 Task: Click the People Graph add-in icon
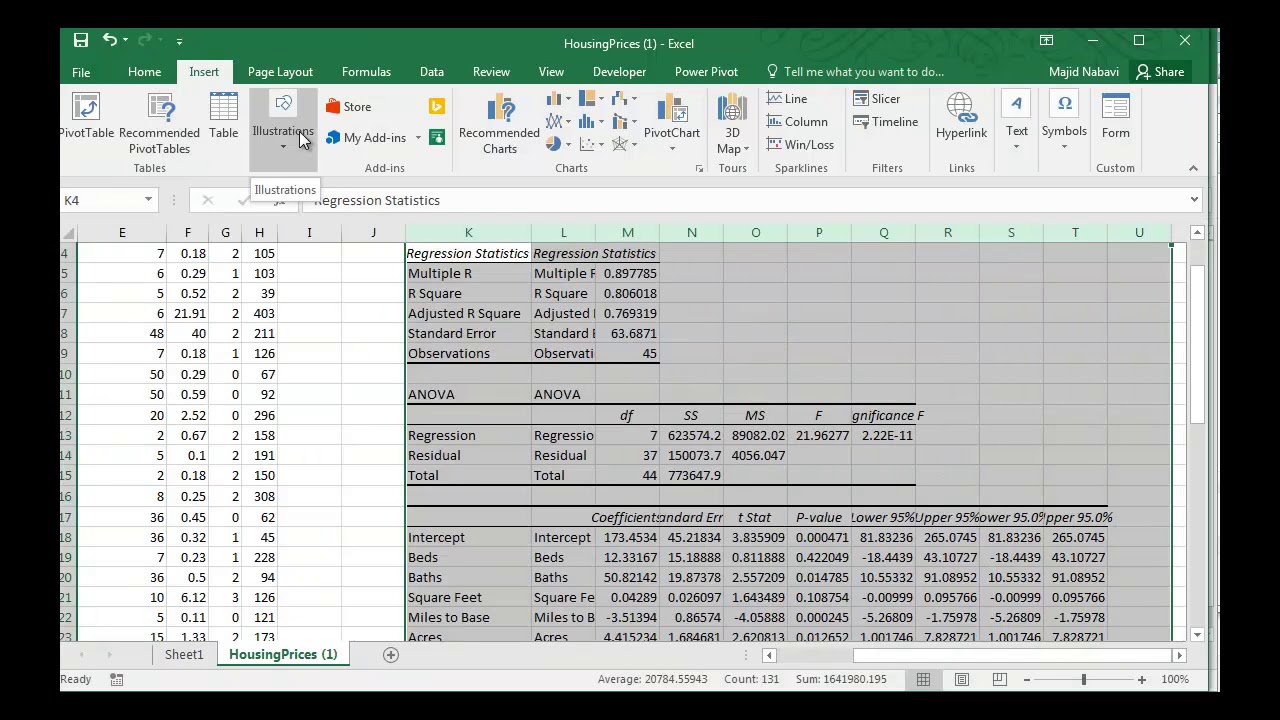(436, 137)
